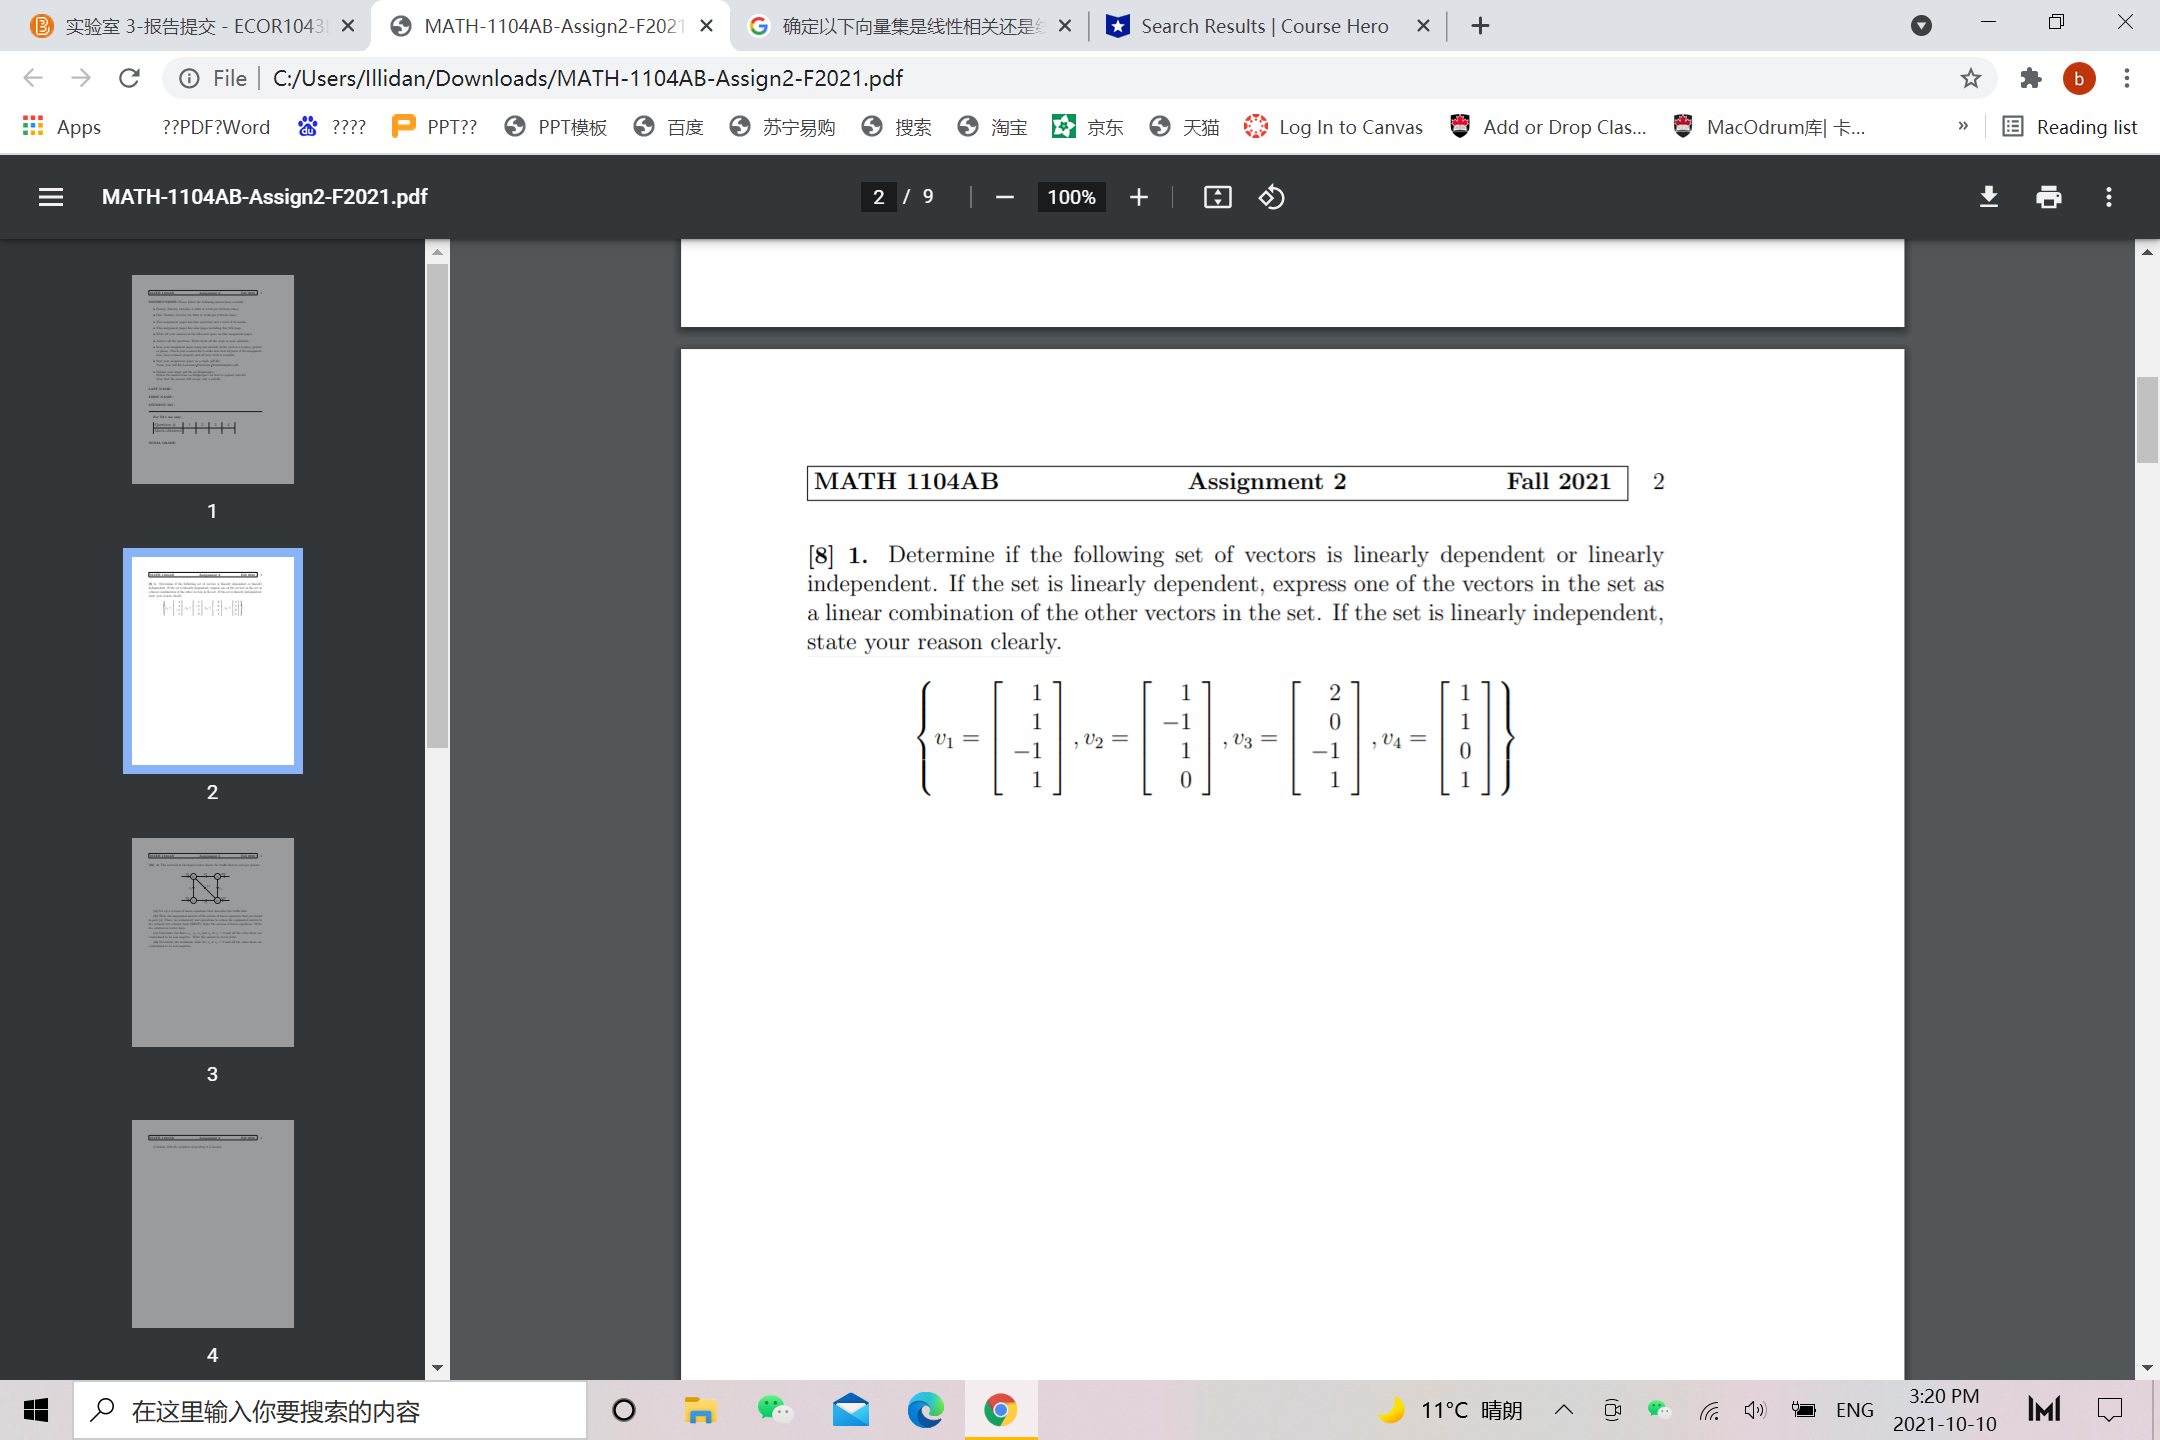This screenshot has height=1440, width=2160.
Task: Bookmark this page with star icon
Action: coord(1970,78)
